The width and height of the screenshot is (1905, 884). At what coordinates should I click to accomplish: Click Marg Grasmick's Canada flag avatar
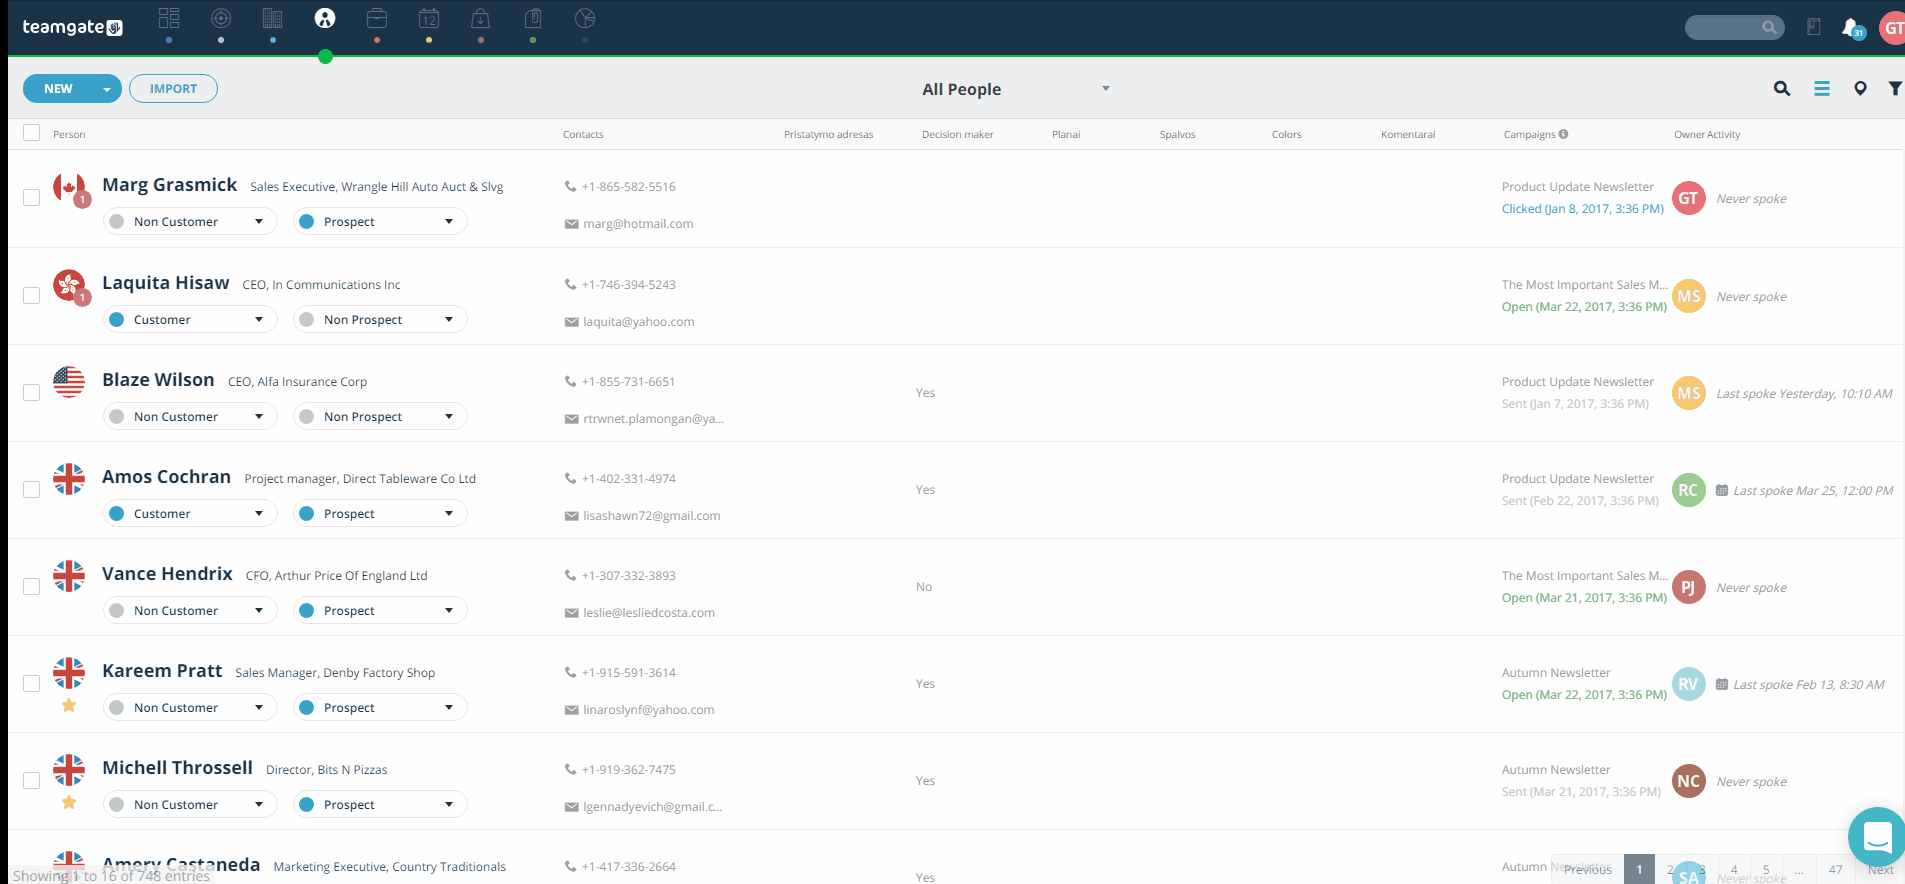(x=69, y=187)
